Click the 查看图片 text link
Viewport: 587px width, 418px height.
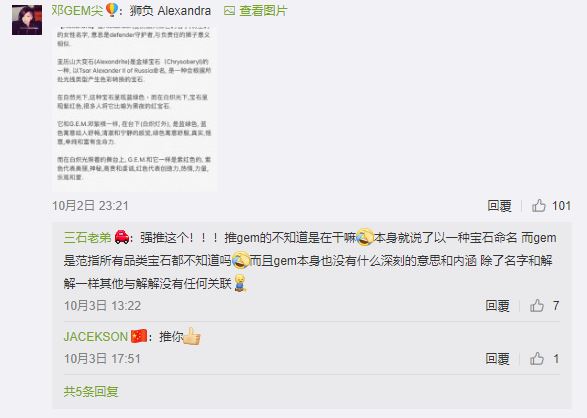263,11
